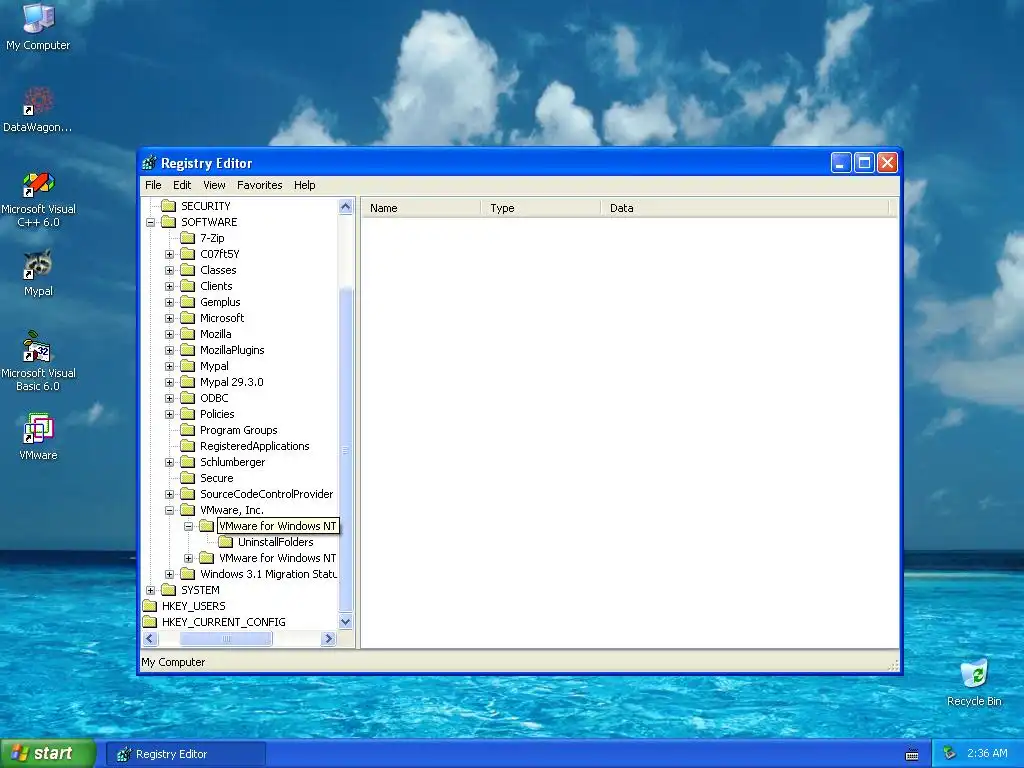Click the taskbar clock showing 2:36 AM
1024x768 pixels.
click(x=987, y=754)
